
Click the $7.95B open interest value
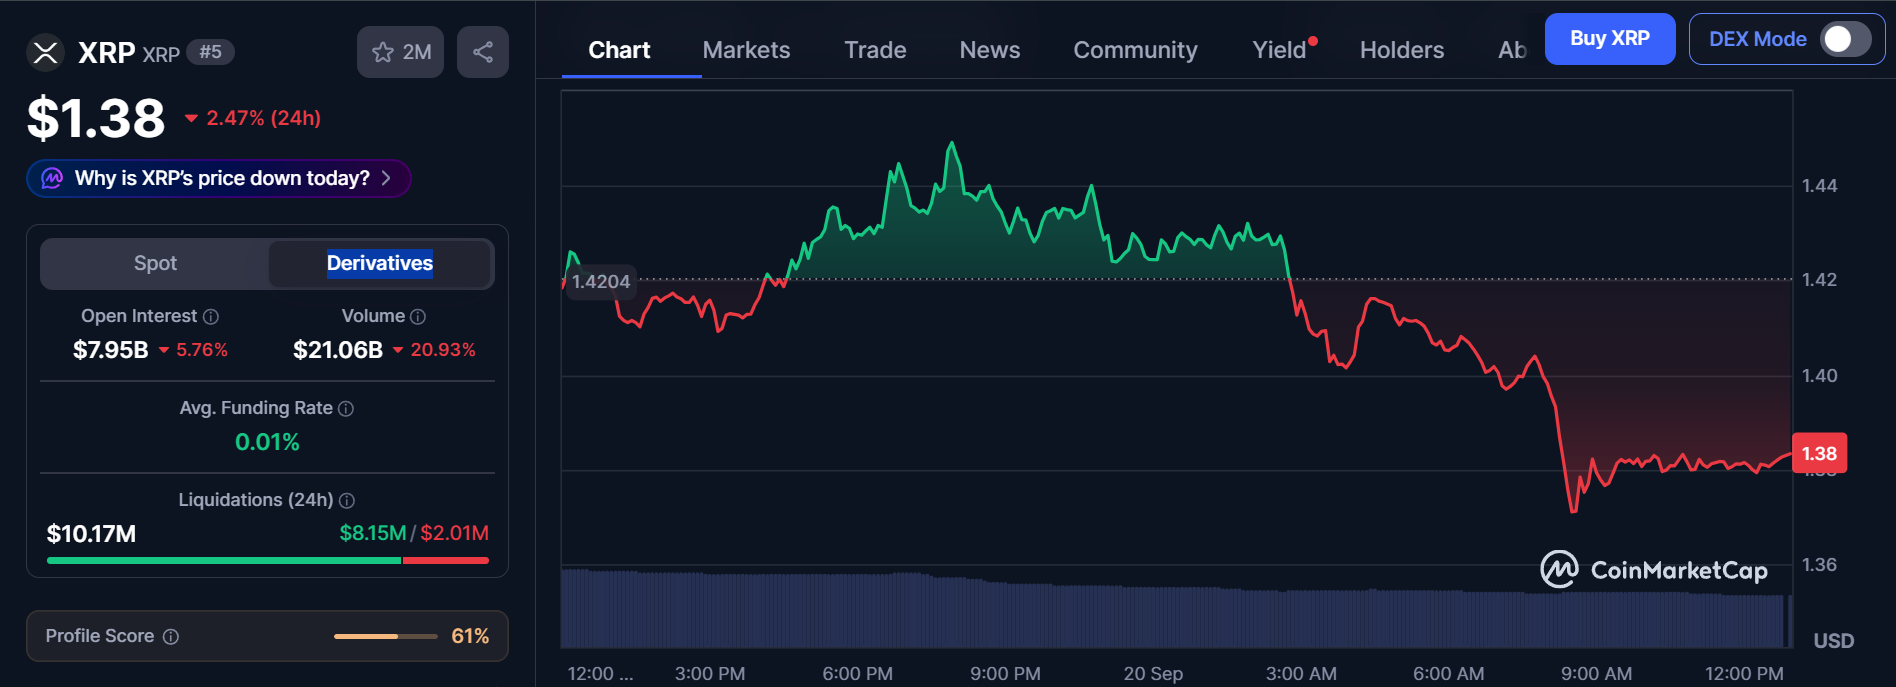point(110,350)
